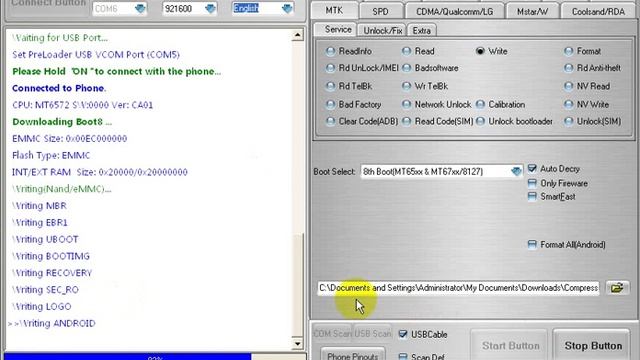Image resolution: width=640 pixels, height=360 pixels.
Task: Click 'Downloading Boot8 ...' log line
Action: coord(62,122)
